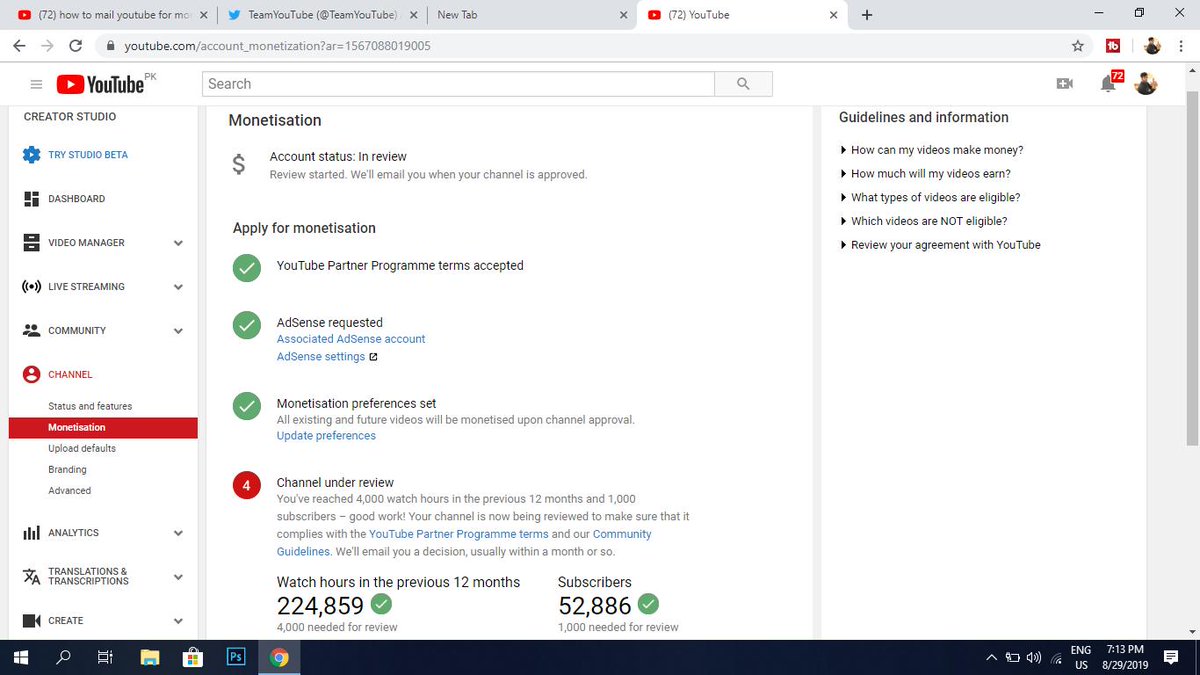Open the Action Center notifications icon

click(1171, 658)
